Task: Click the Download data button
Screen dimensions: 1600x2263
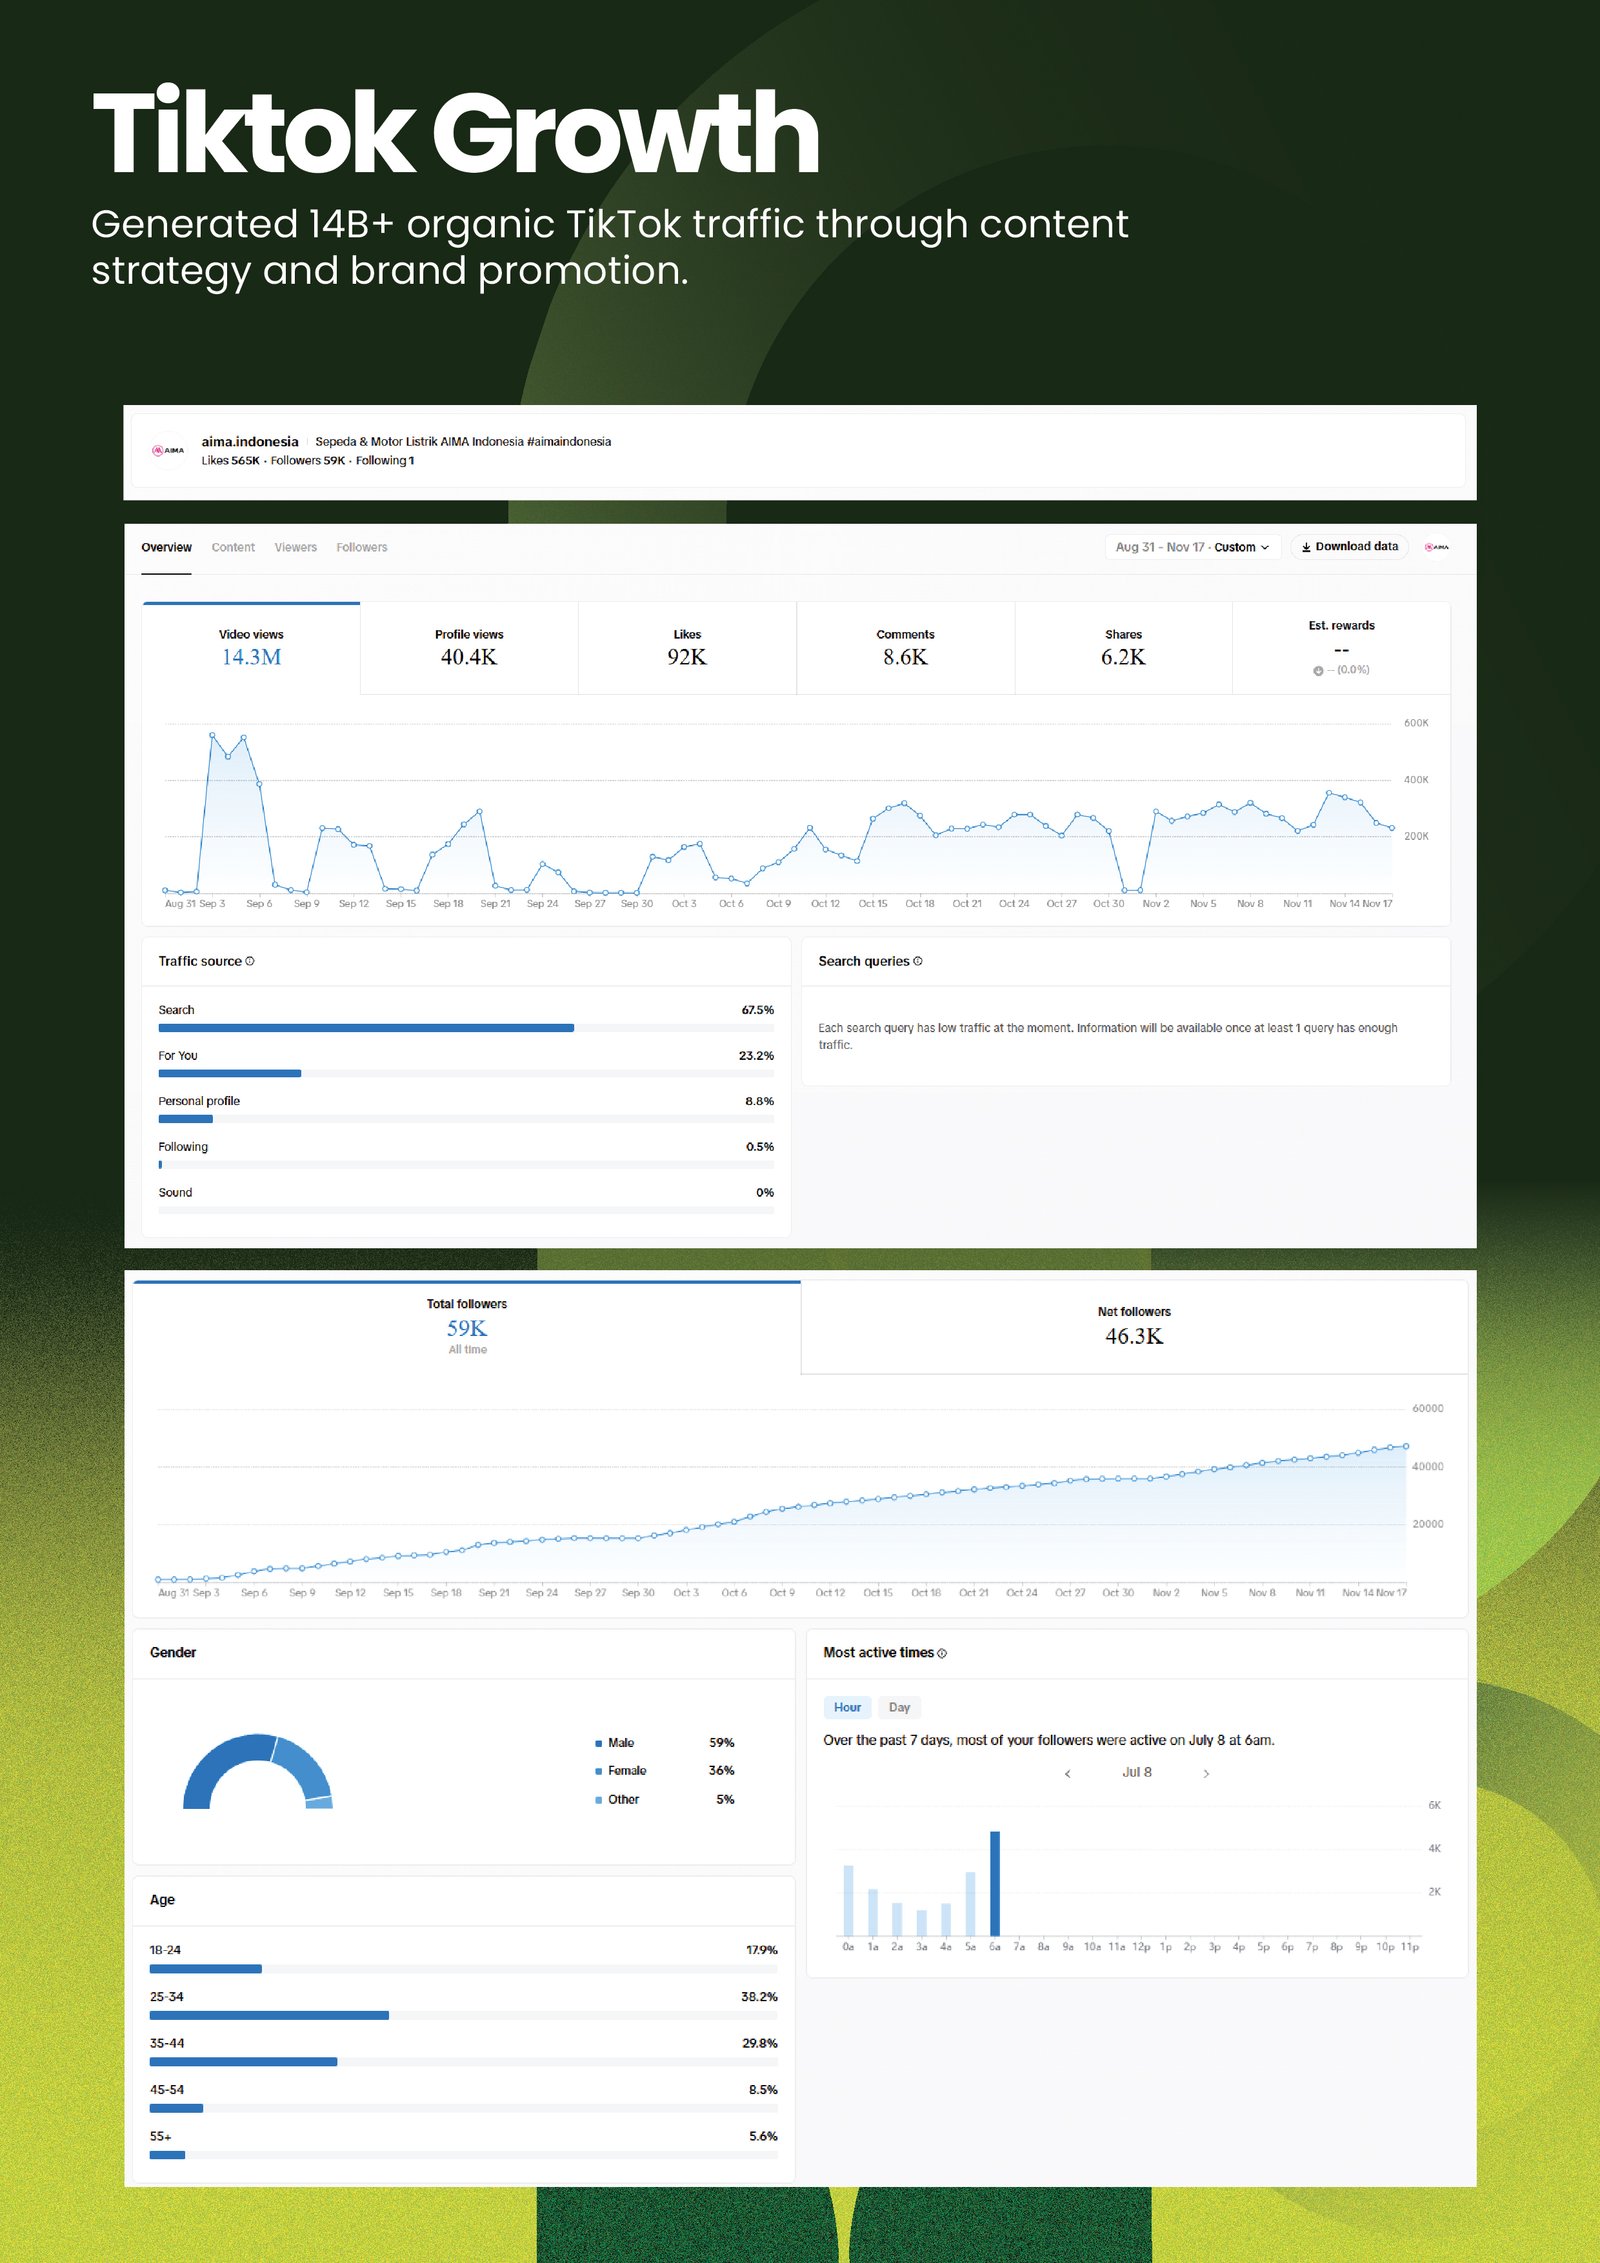Action: (1350, 547)
